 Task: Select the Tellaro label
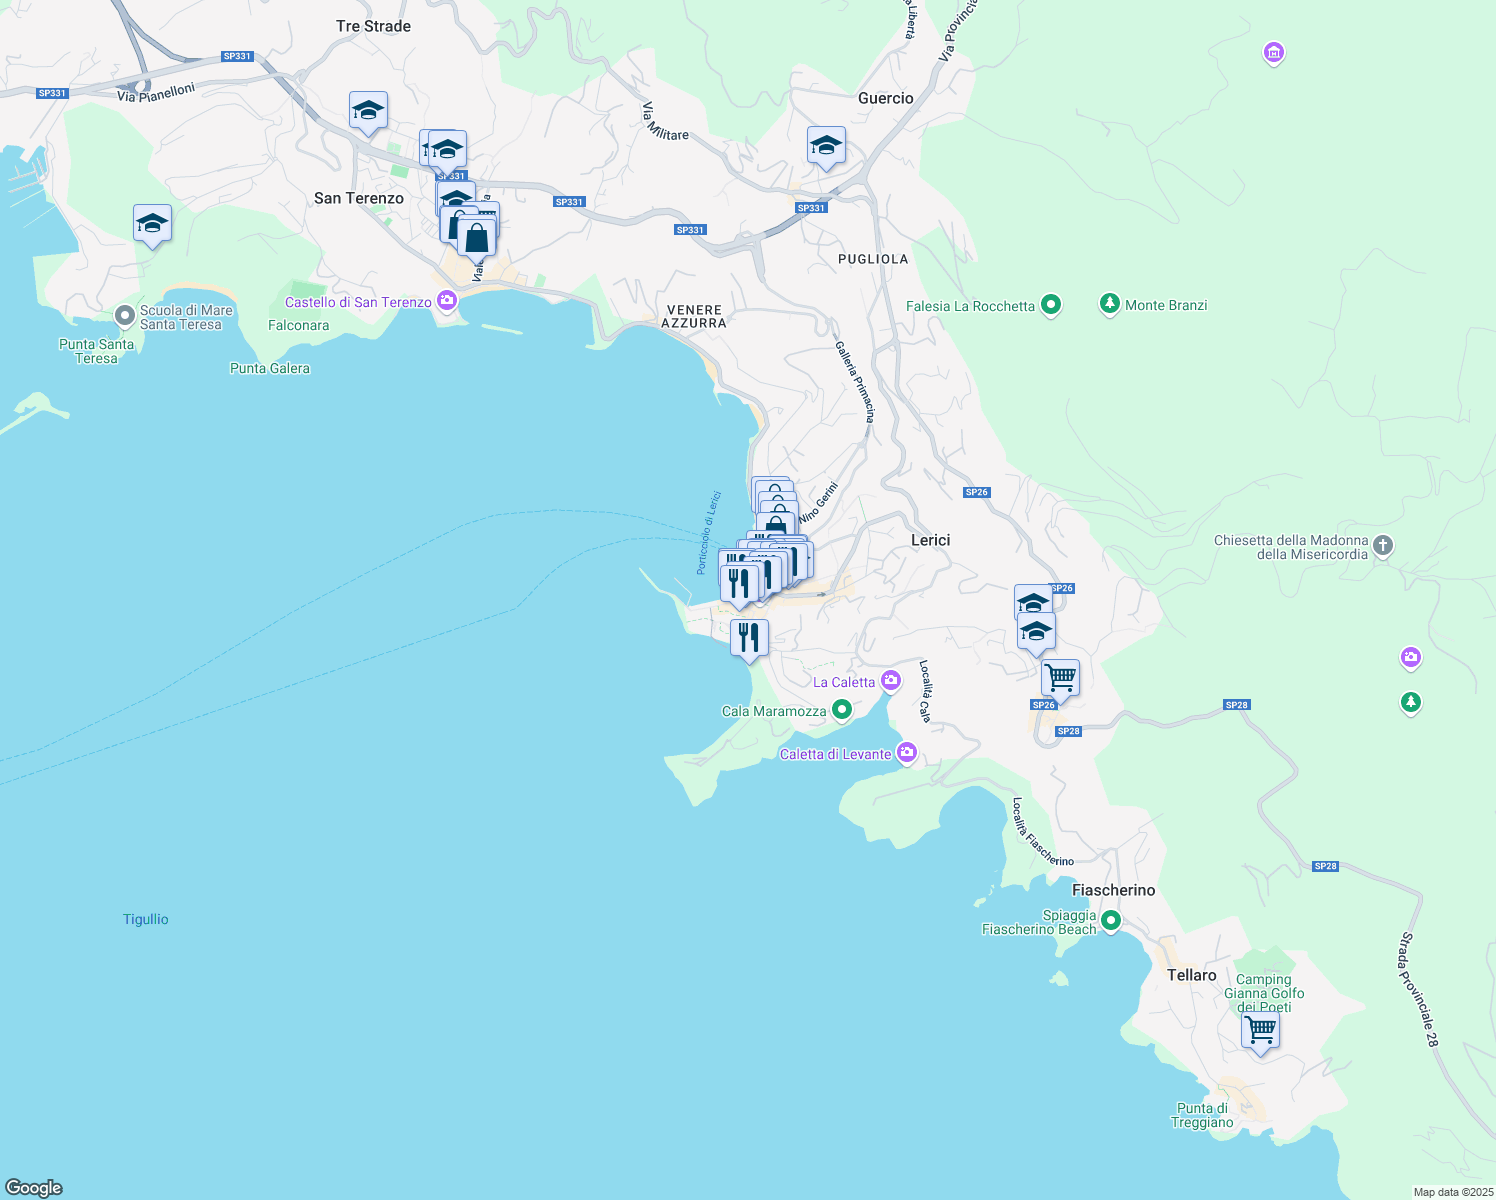tap(1192, 975)
